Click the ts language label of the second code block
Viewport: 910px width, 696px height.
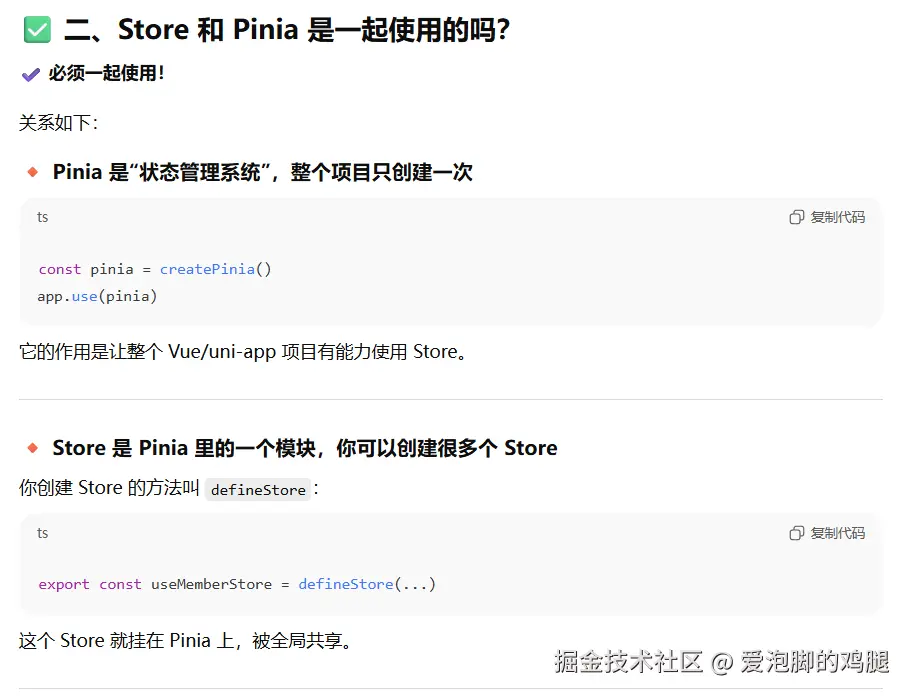click(x=42, y=533)
